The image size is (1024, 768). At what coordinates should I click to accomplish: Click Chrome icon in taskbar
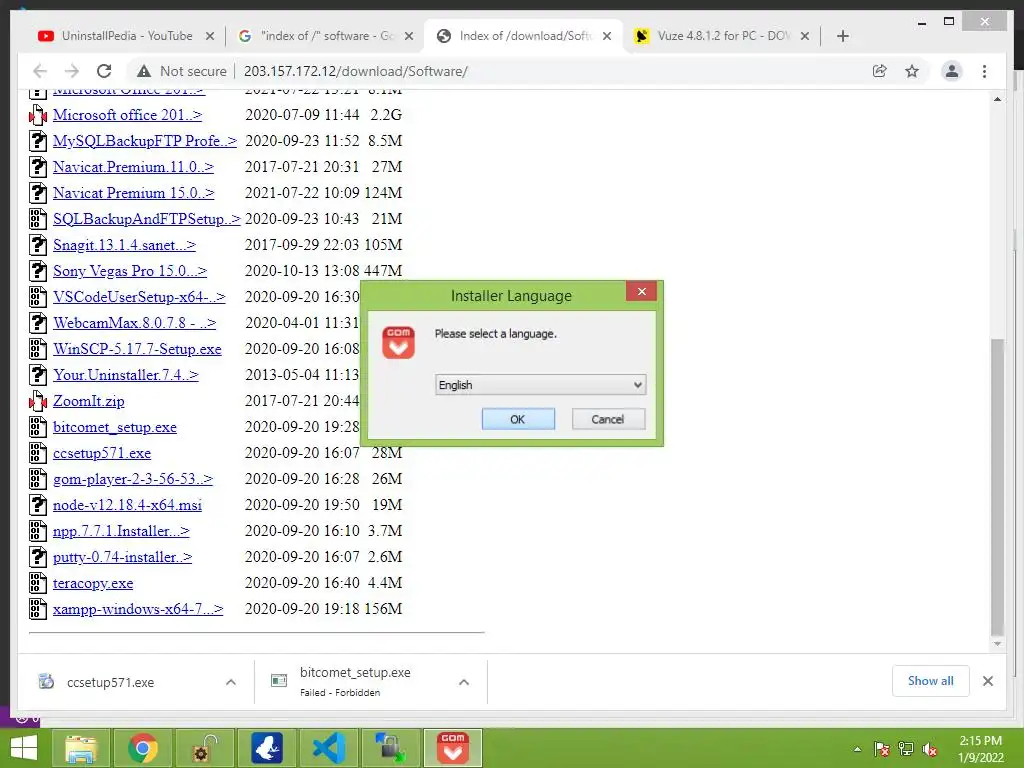143,748
